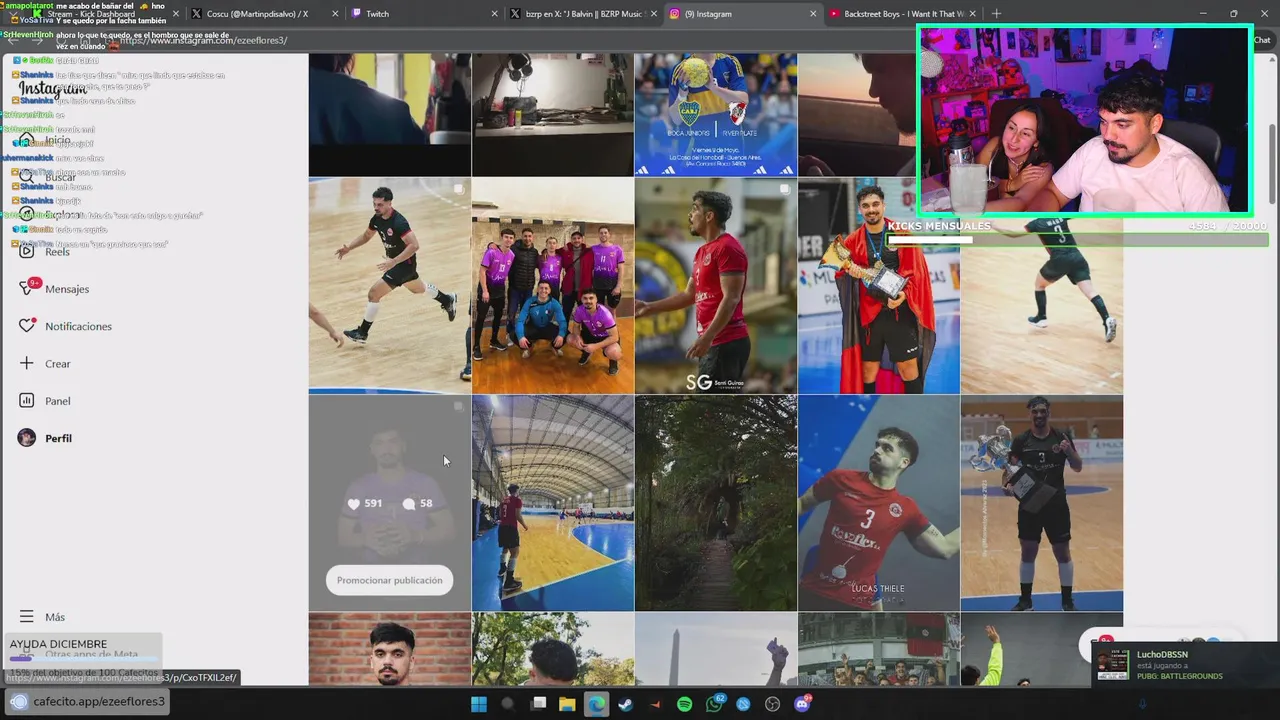Open Panel label in sidebar
The width and height of the screenshot is (1280, 720).
click(x=58, y=401)
